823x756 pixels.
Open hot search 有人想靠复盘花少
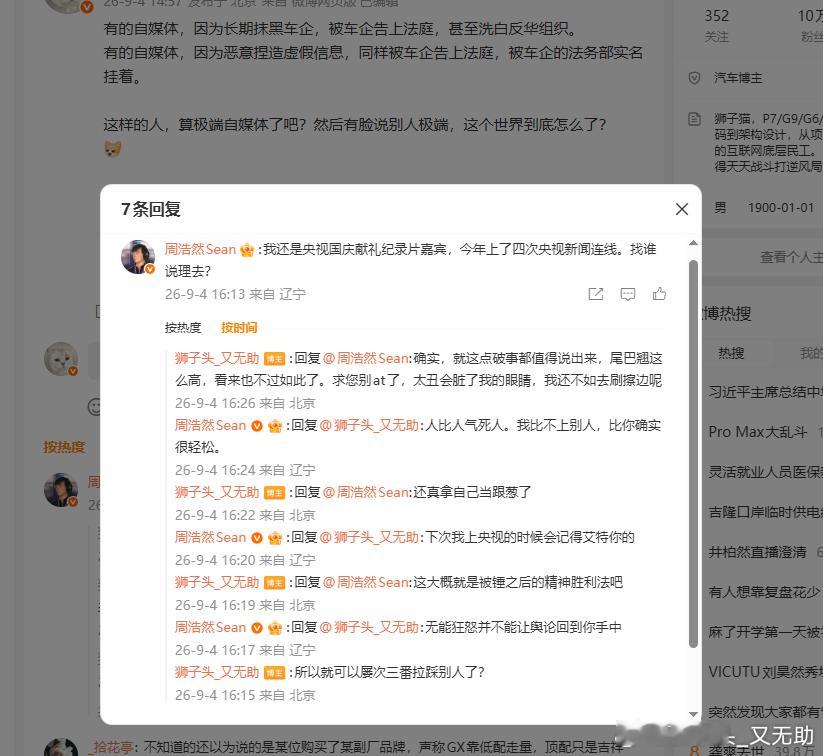(766, 592)
